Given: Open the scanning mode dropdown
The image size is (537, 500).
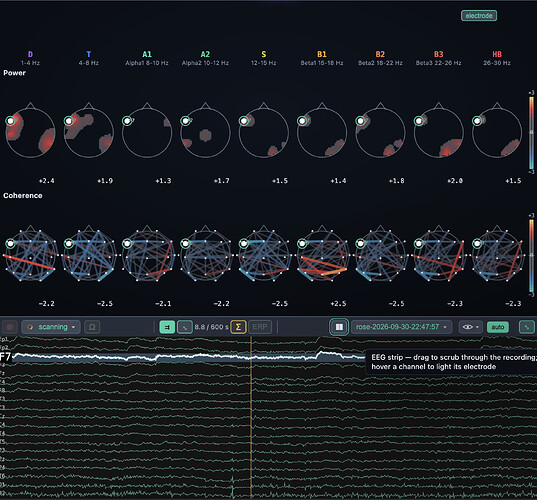Looking at the screenshot, I should (51, 327).
